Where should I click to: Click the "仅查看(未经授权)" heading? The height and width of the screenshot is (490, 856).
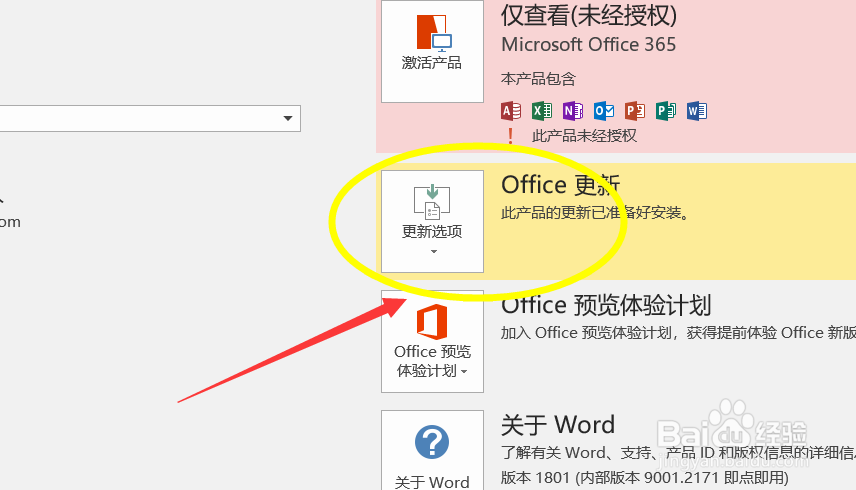pyautogui.click(x=589, y=15)
